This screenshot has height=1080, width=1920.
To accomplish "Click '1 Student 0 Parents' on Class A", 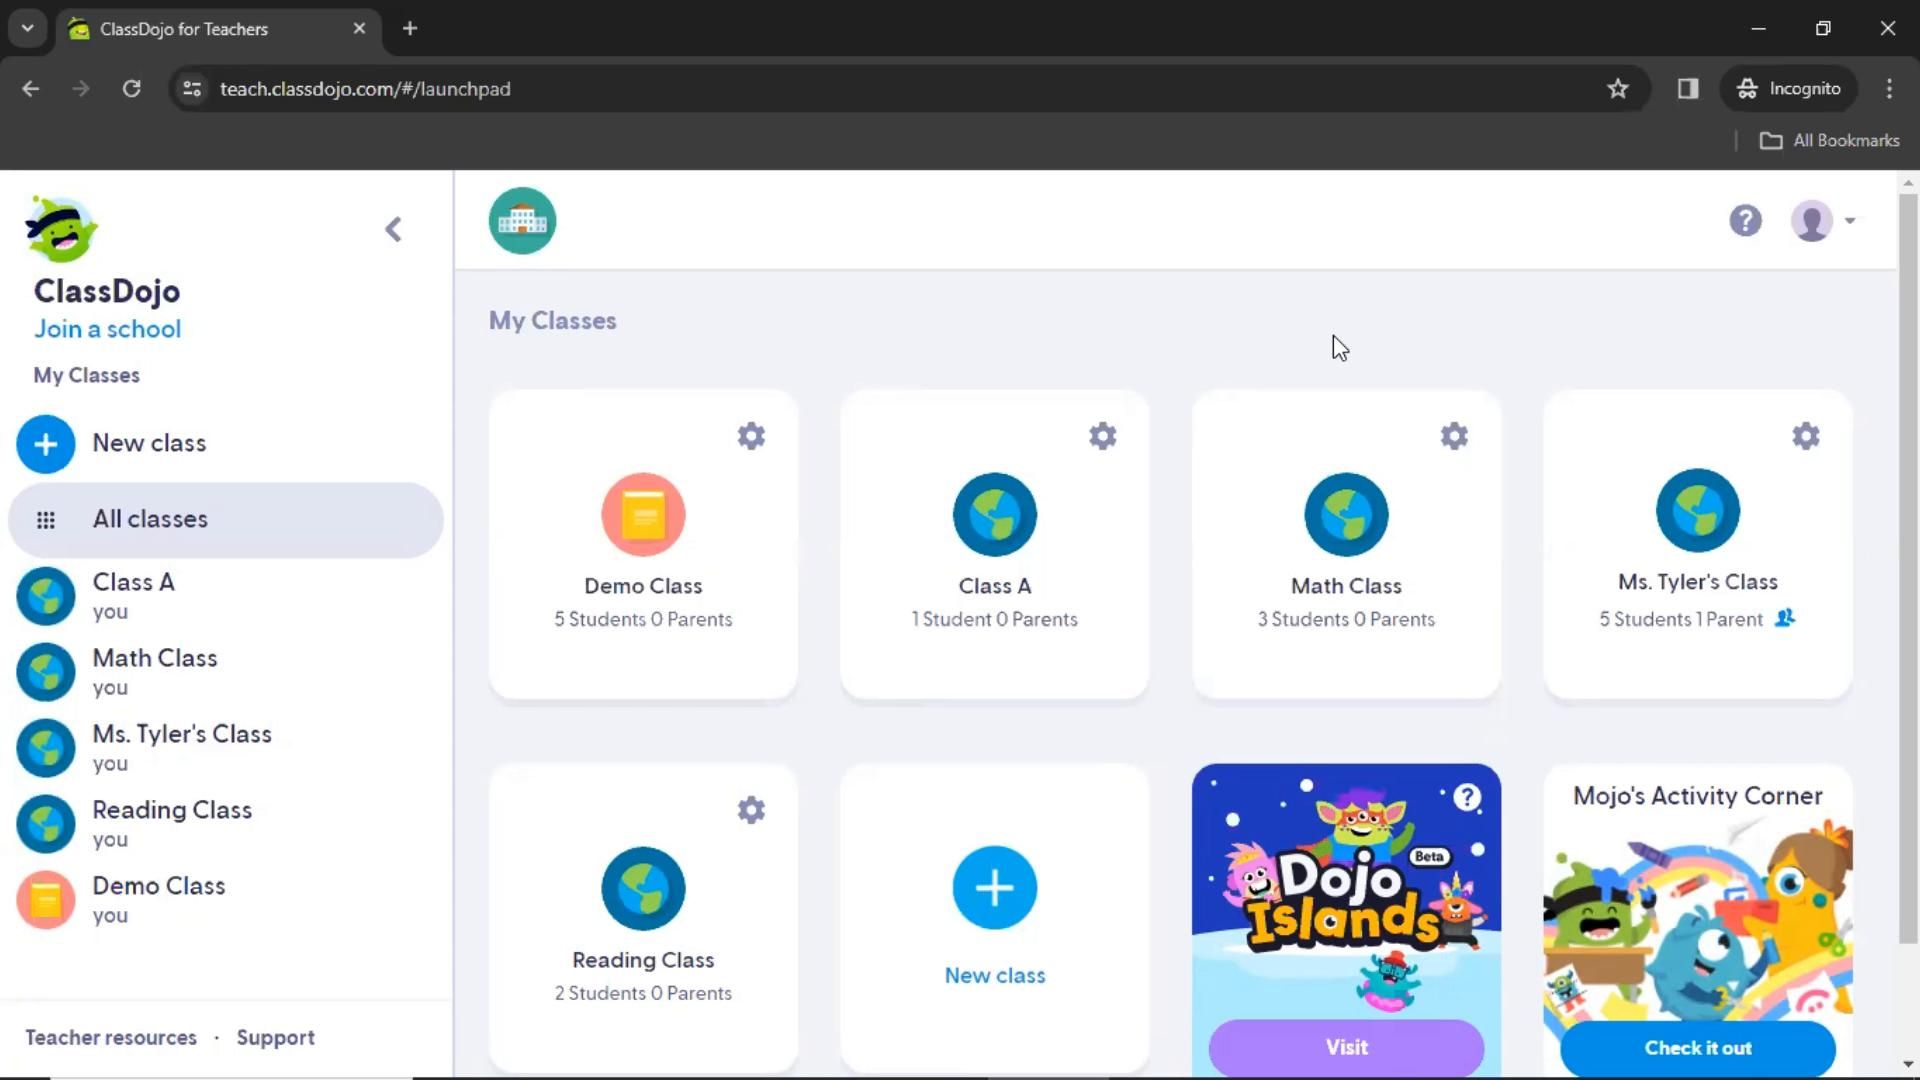I will click(x=994, y=619).
